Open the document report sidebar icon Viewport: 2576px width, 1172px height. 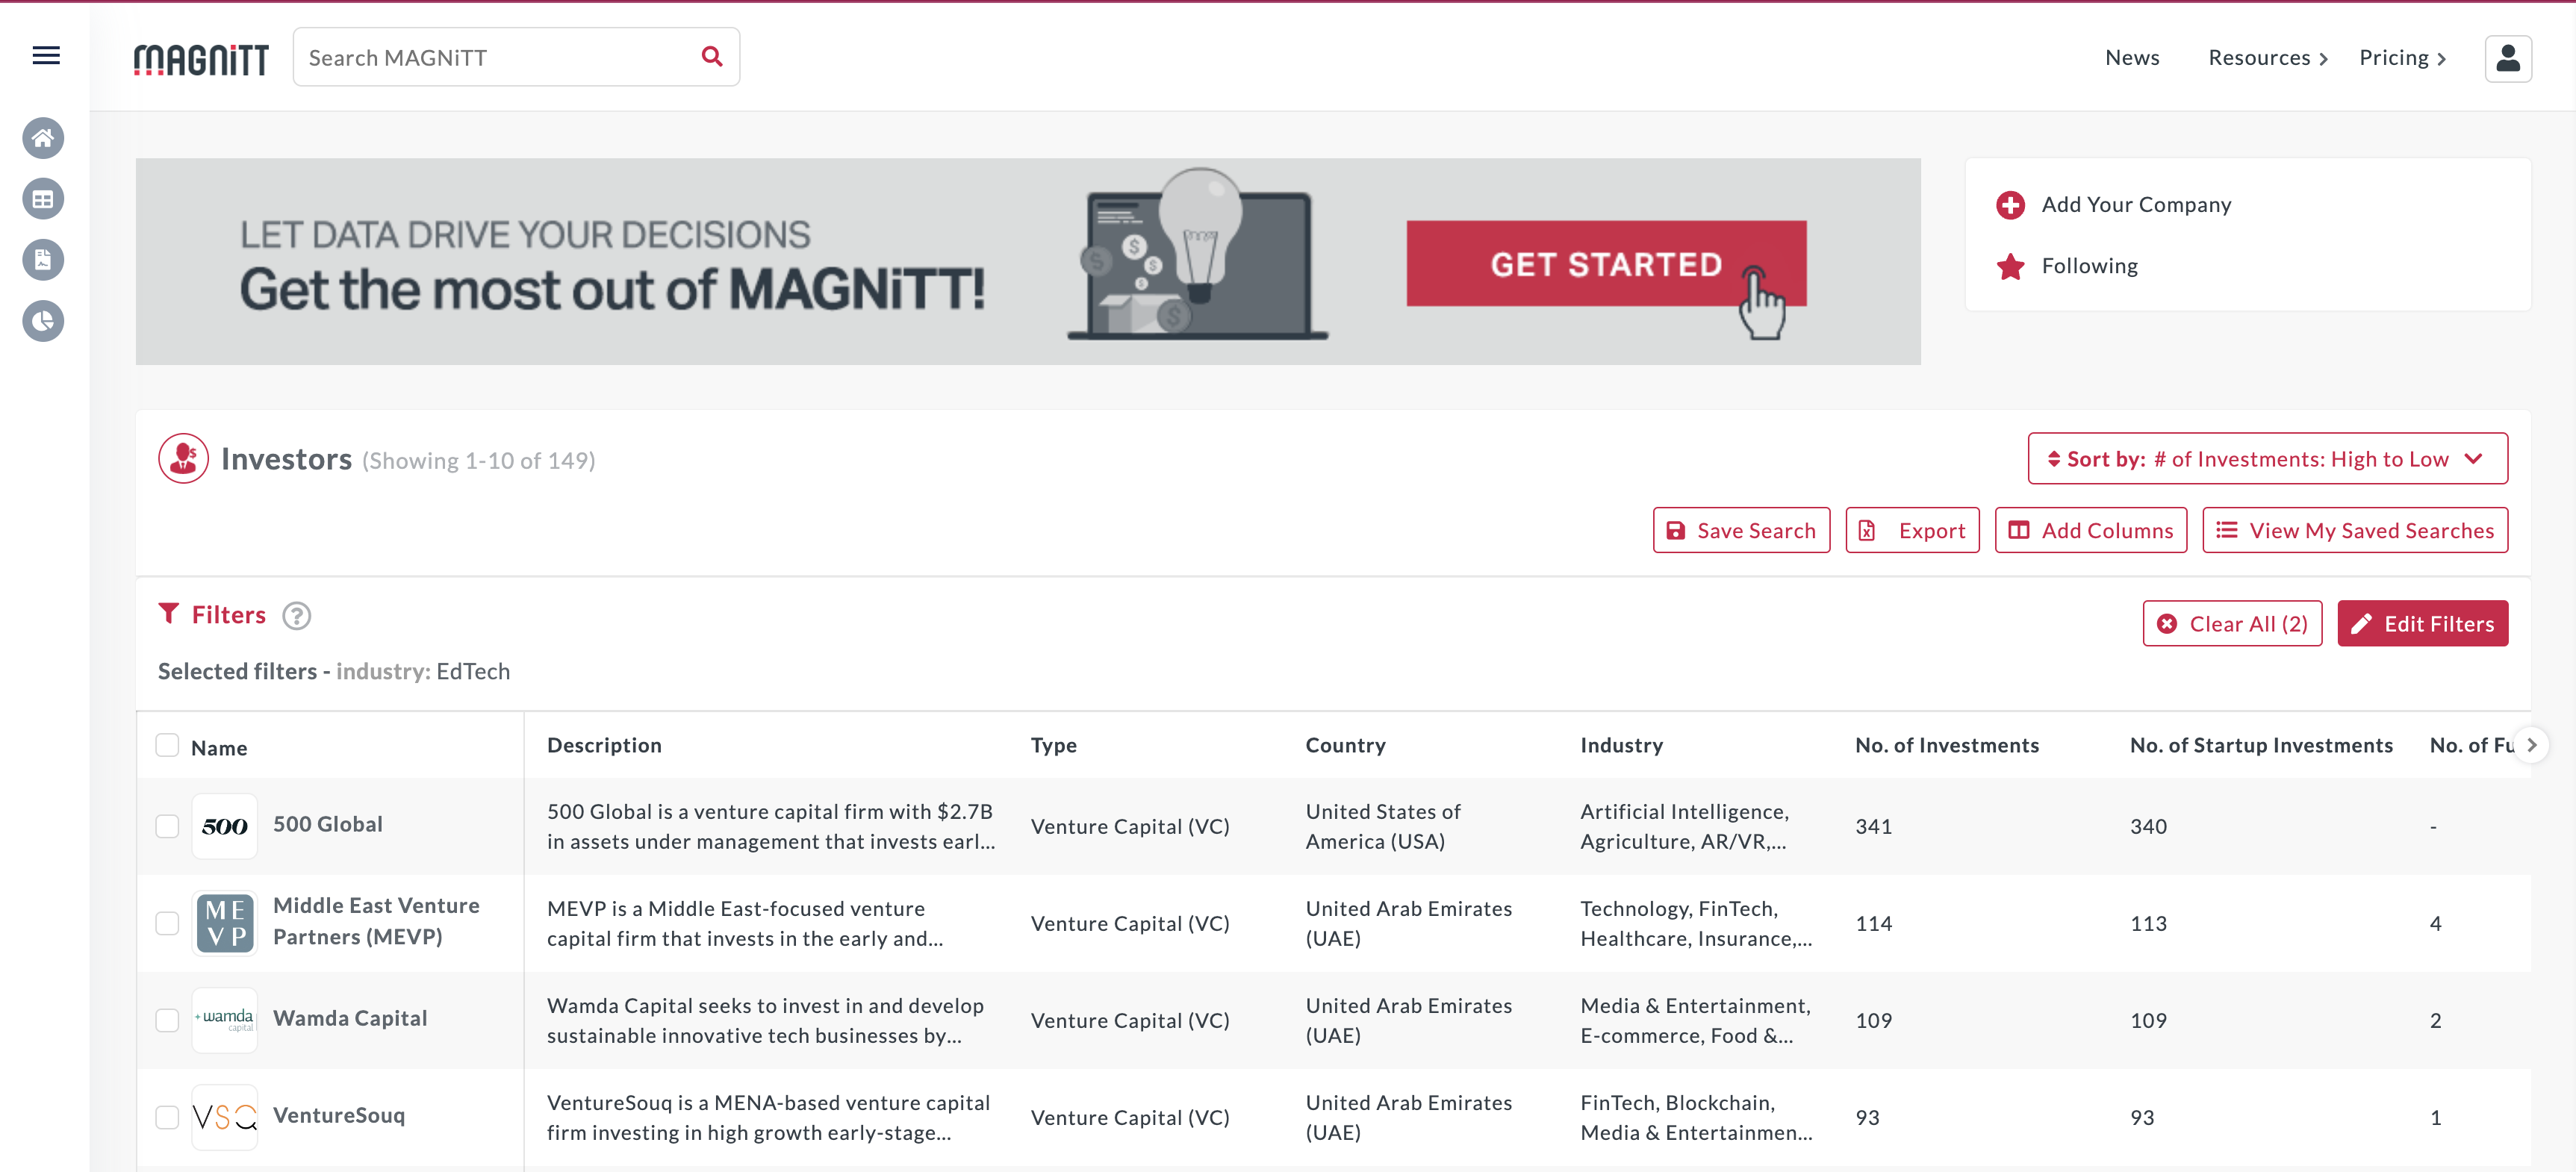(x=43, y=260)
